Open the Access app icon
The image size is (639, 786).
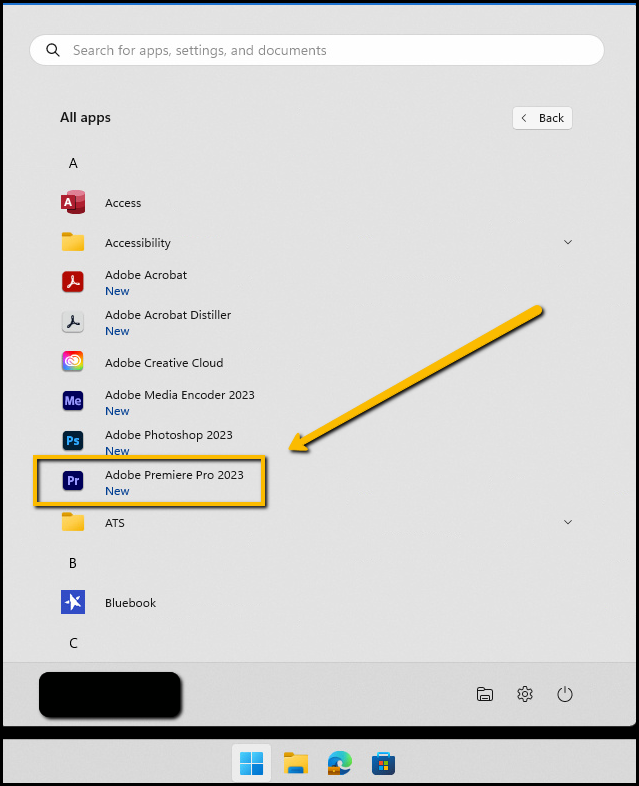click(73, 203)
